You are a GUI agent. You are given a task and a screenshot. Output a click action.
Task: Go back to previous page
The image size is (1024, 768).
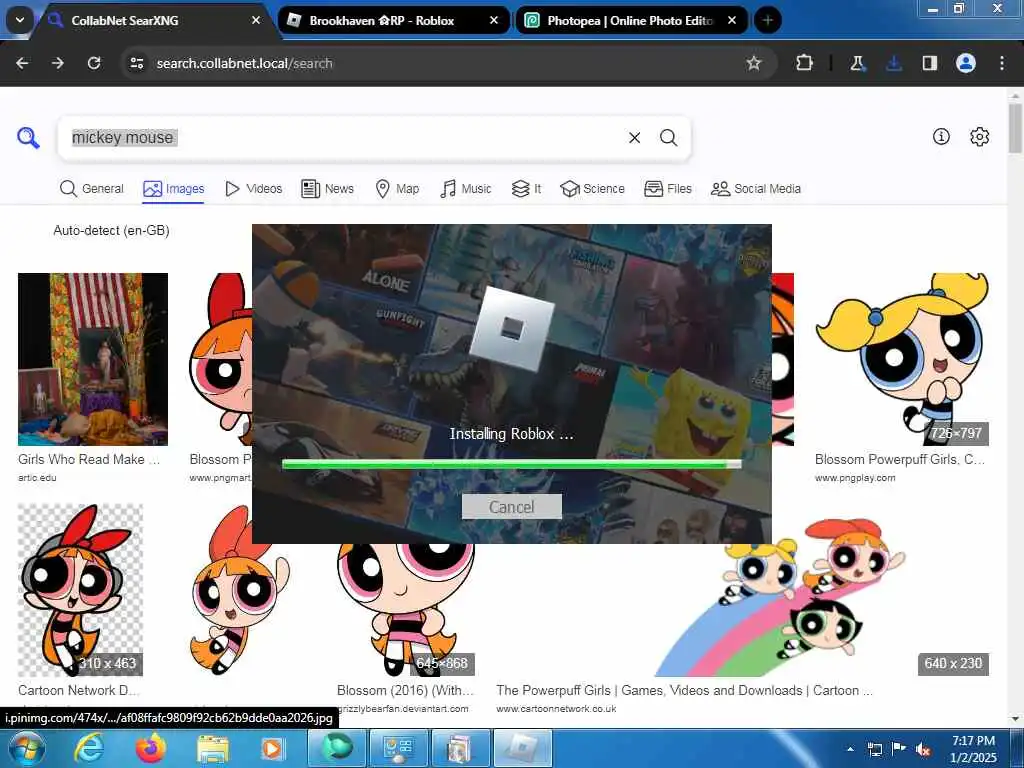[x=22, y=63]
